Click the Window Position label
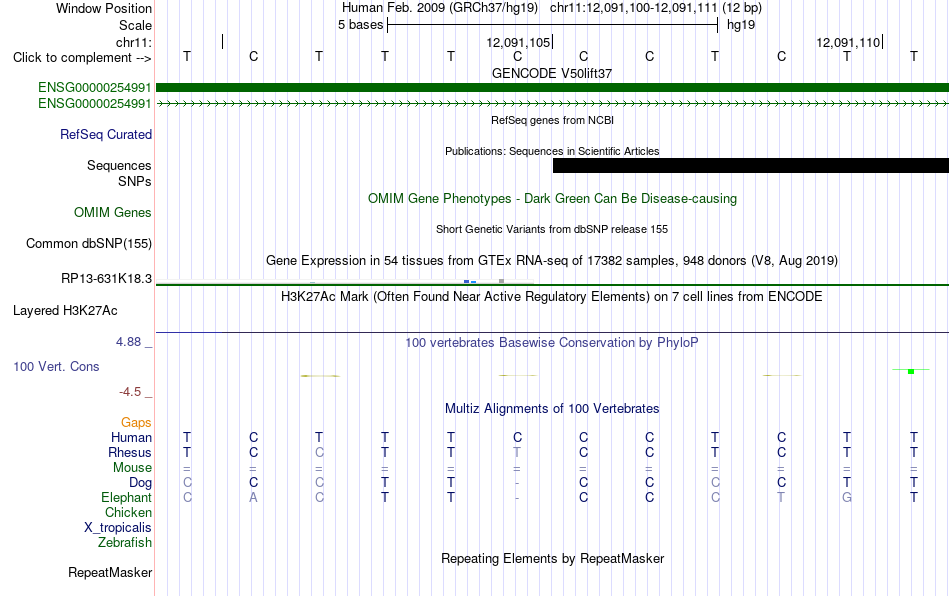This screenshot has width=950, height=596. (104, 8)
